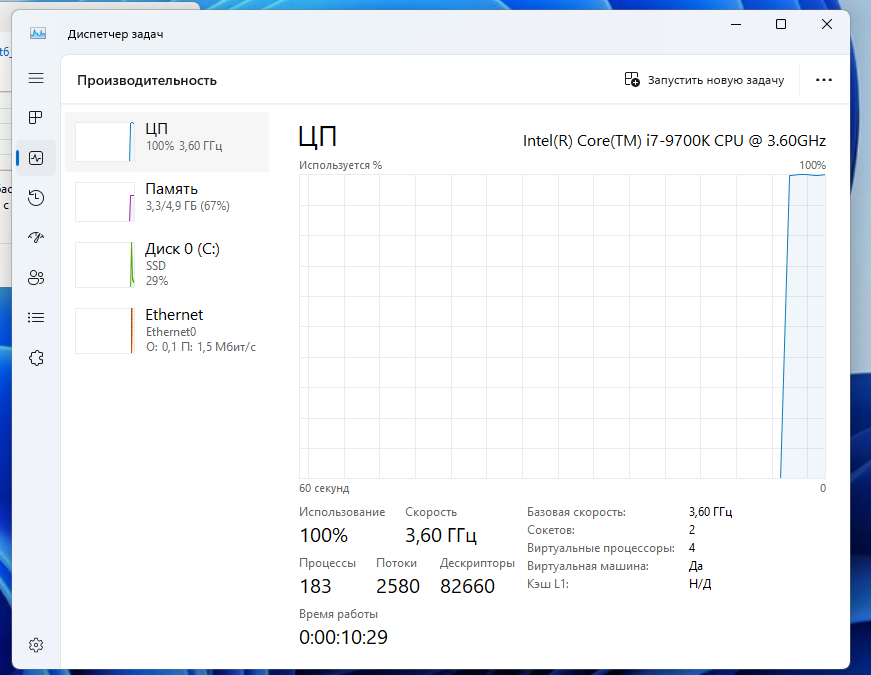Click the Да virtual machine value
The image size is (871, 675).
696,566
